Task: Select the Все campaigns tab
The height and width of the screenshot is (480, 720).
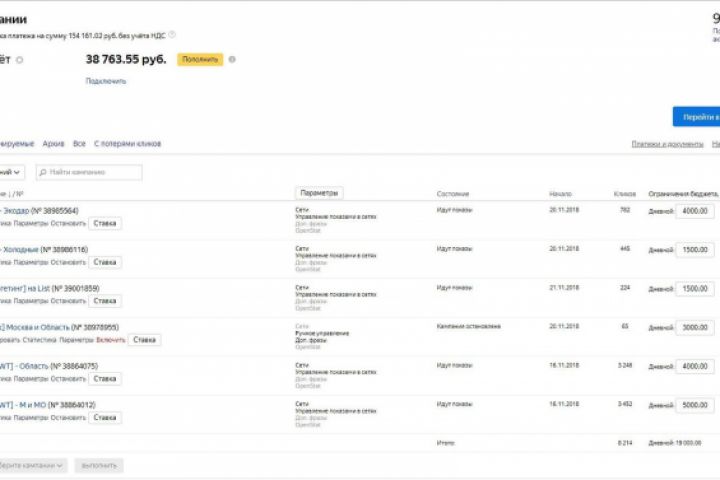Action: pyautogui.click(x=79, y=144)
